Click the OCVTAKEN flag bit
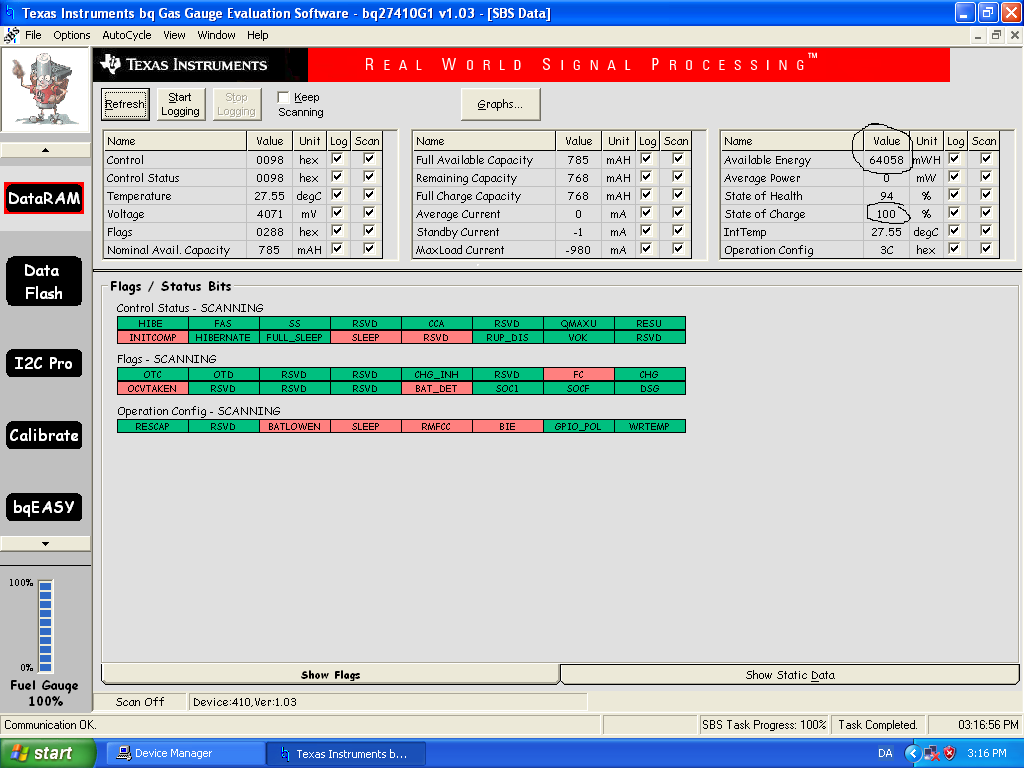 (153, 389)
